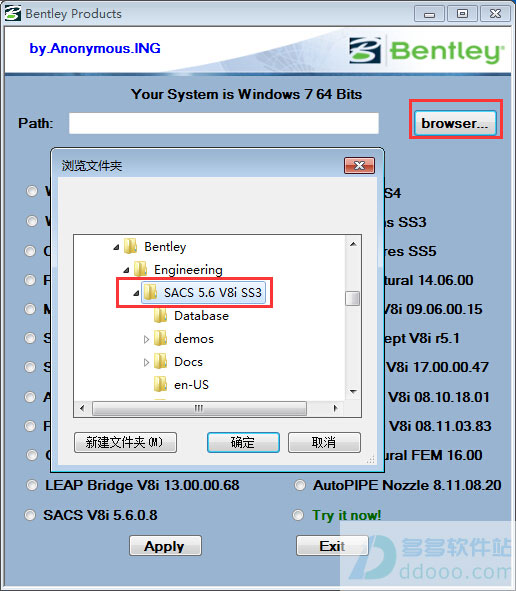Select the en-US folder
Image resolution: width=516 pixels, height=591 pixels.
191,385
